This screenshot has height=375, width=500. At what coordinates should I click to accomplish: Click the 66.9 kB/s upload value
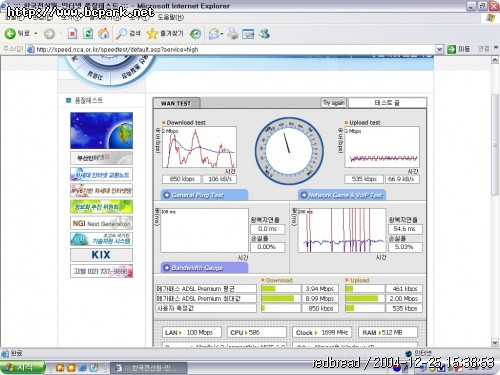[402, 179]
